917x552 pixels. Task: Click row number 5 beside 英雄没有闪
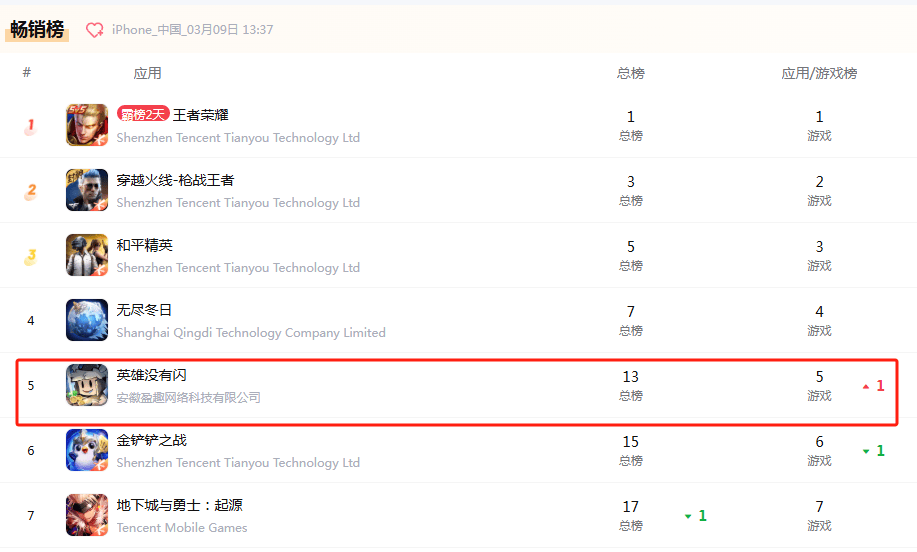[30, 385]
